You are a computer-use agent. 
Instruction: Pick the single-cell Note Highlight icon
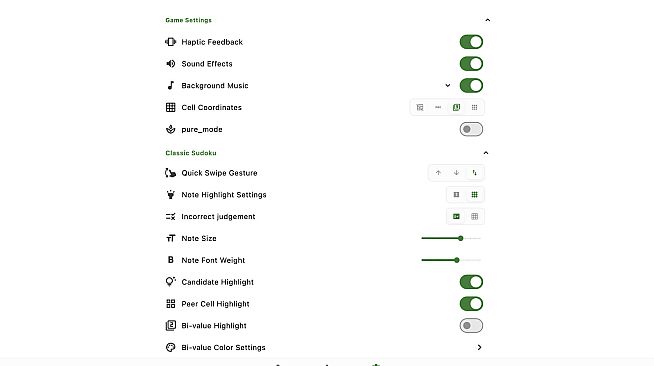456,195
